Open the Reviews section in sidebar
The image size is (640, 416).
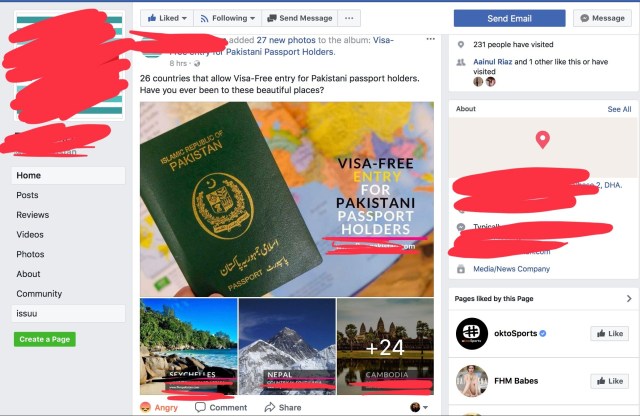tap(33, 215)
